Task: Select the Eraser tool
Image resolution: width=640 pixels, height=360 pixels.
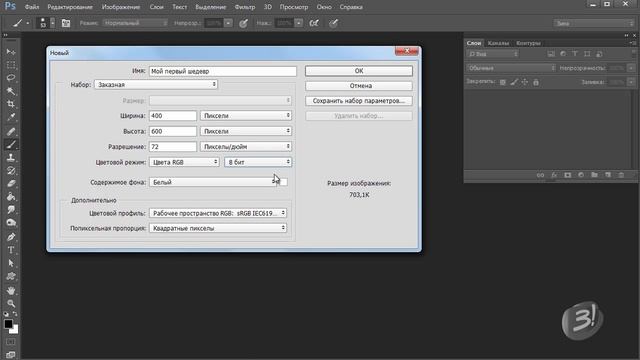Action: tap(11, 183)
